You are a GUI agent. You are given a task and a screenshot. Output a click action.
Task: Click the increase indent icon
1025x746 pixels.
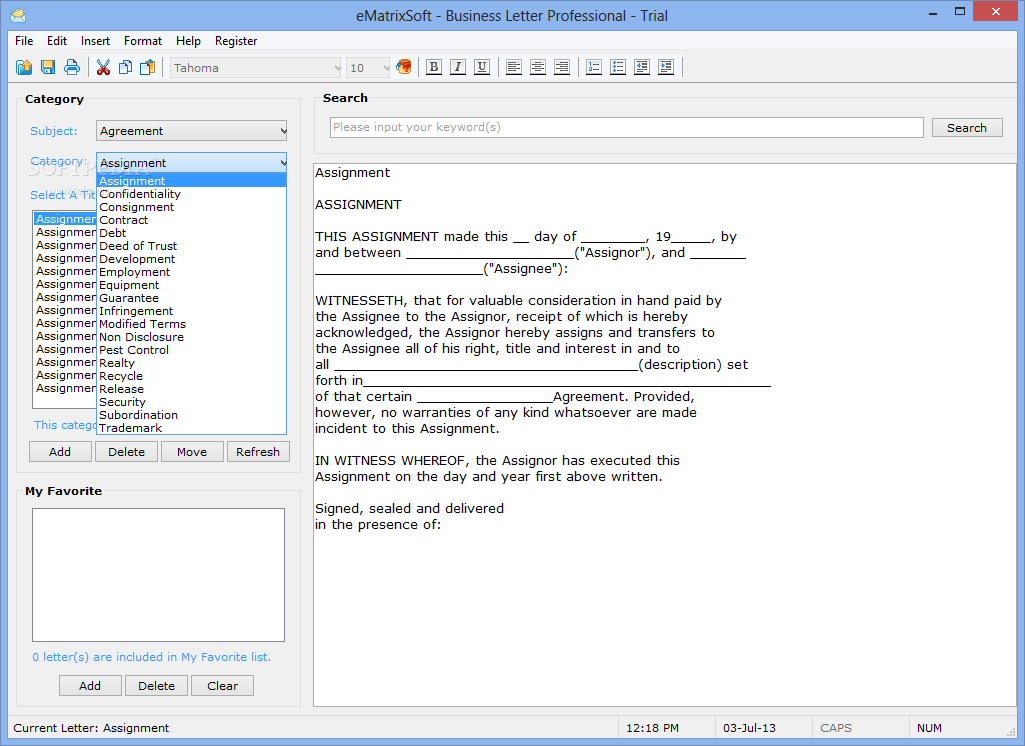[x=666, y=67]
